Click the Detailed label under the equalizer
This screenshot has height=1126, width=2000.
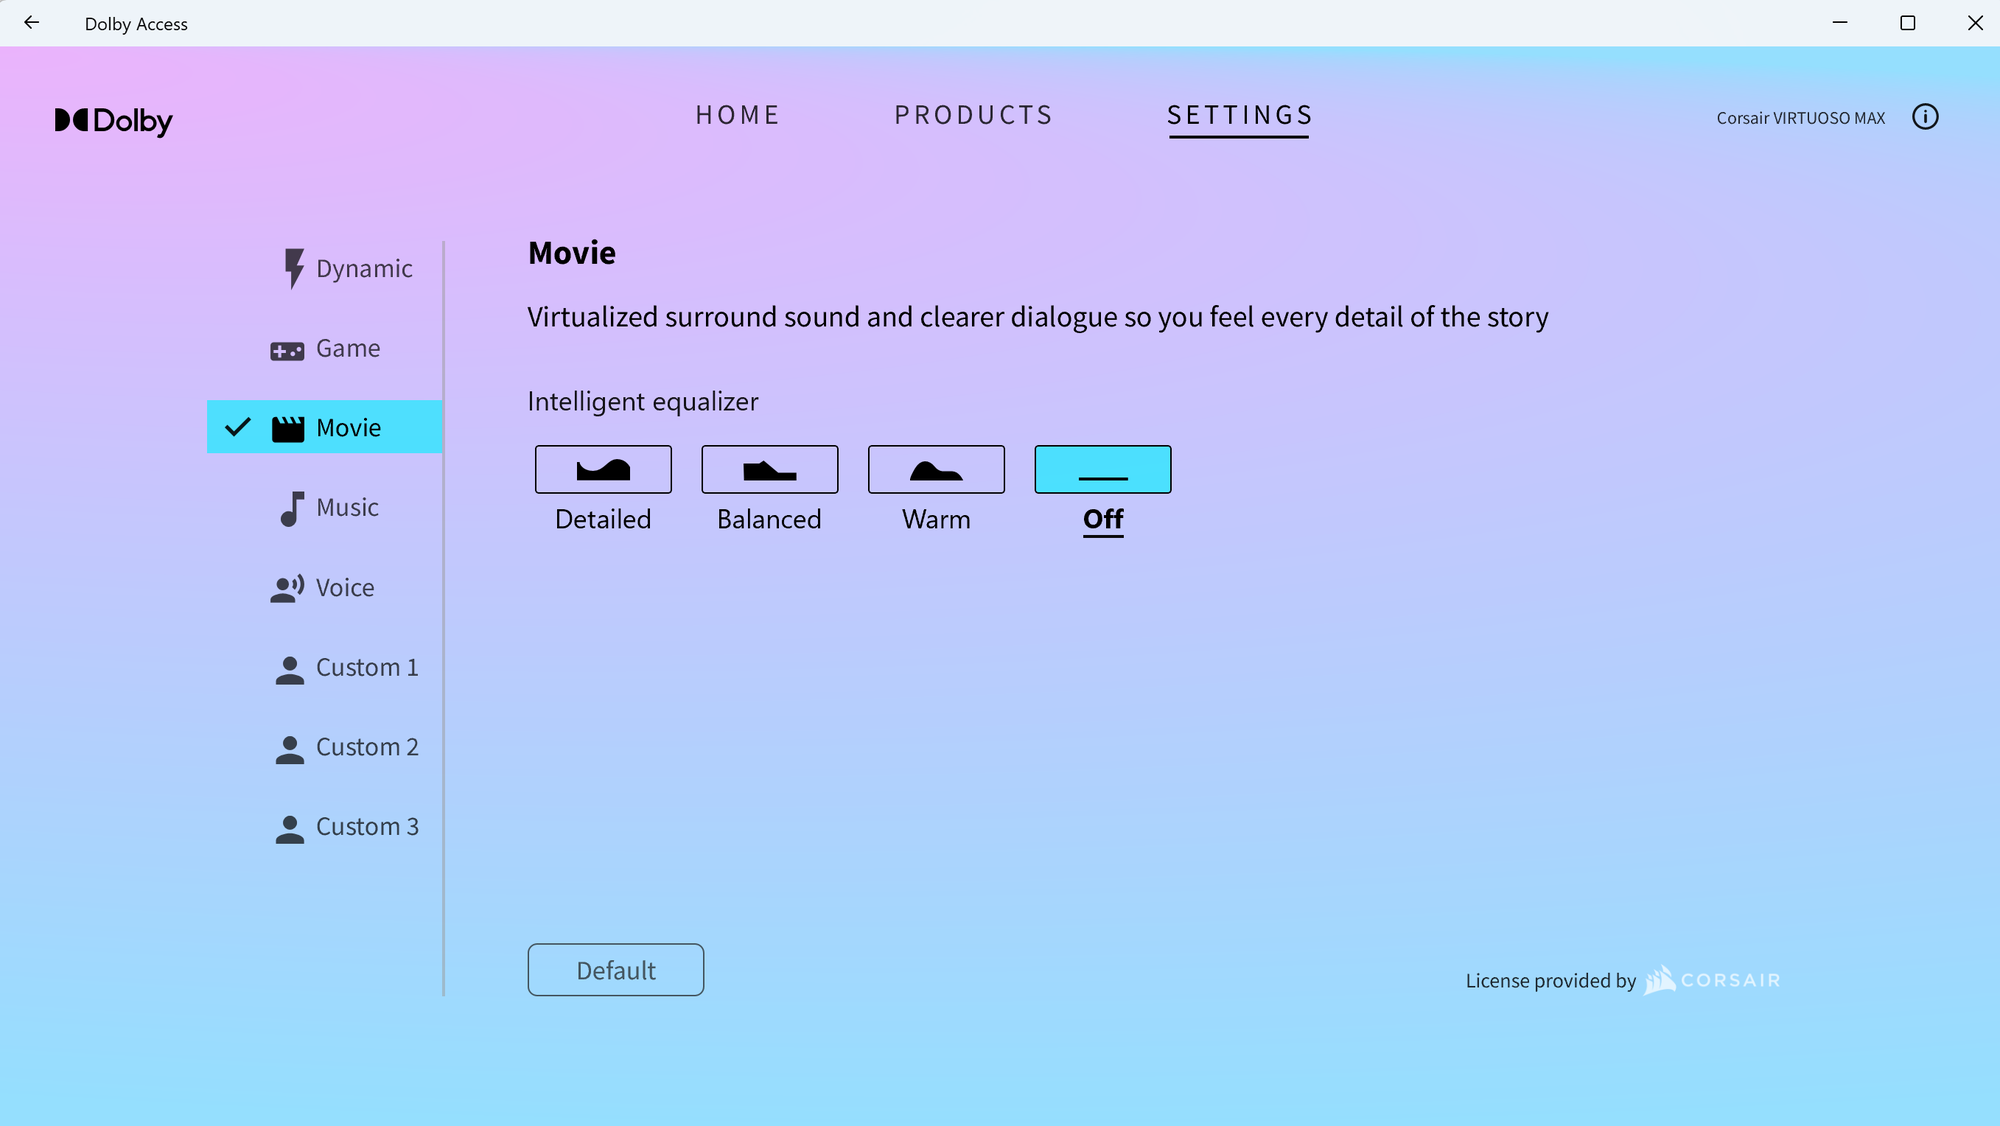[x=603, y=519]
